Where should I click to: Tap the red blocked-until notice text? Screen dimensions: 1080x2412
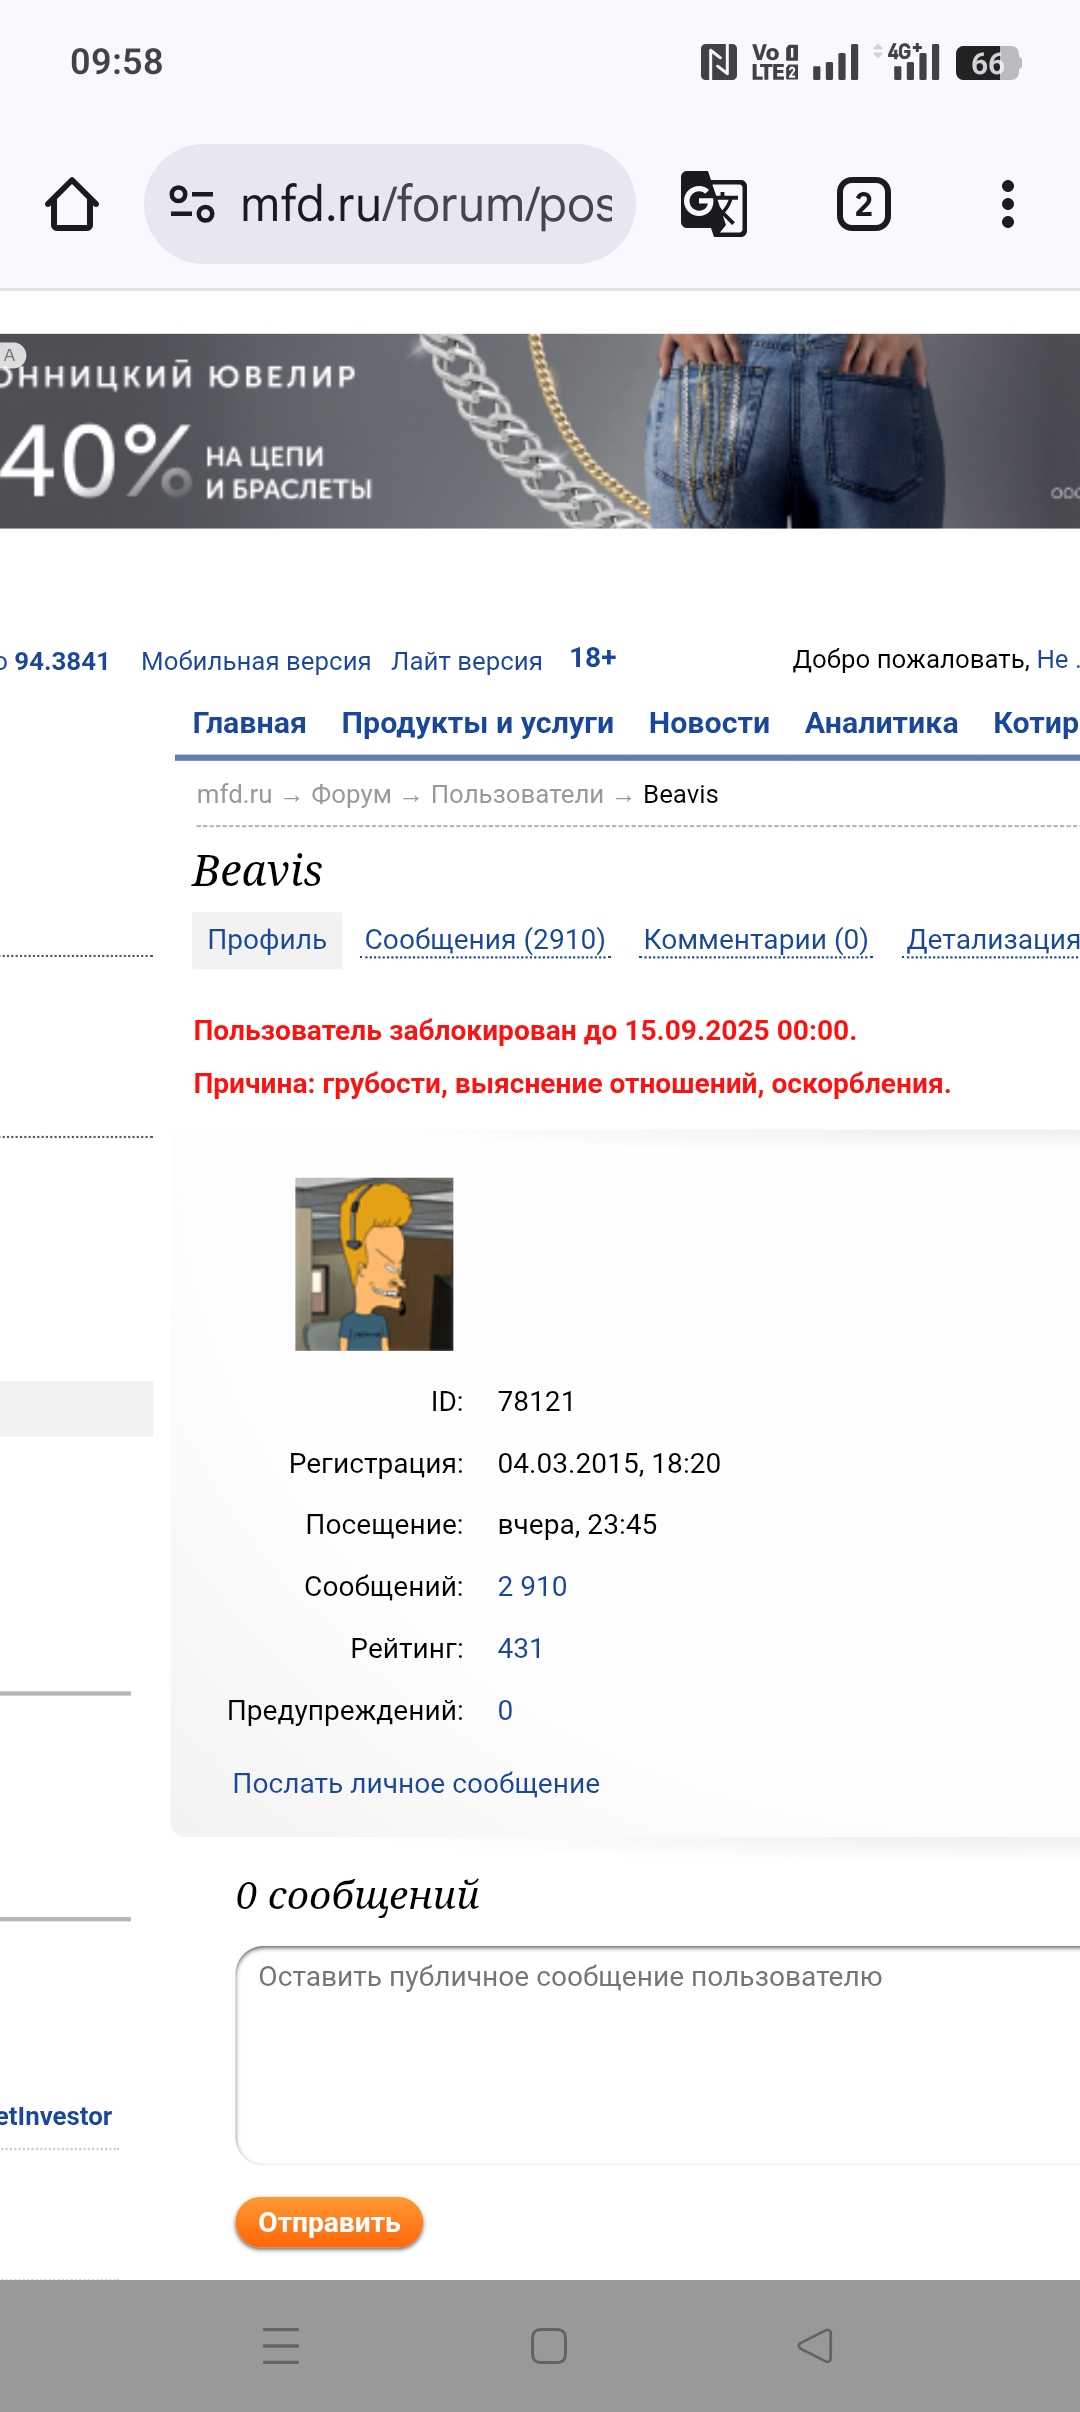pos(525,1031)
